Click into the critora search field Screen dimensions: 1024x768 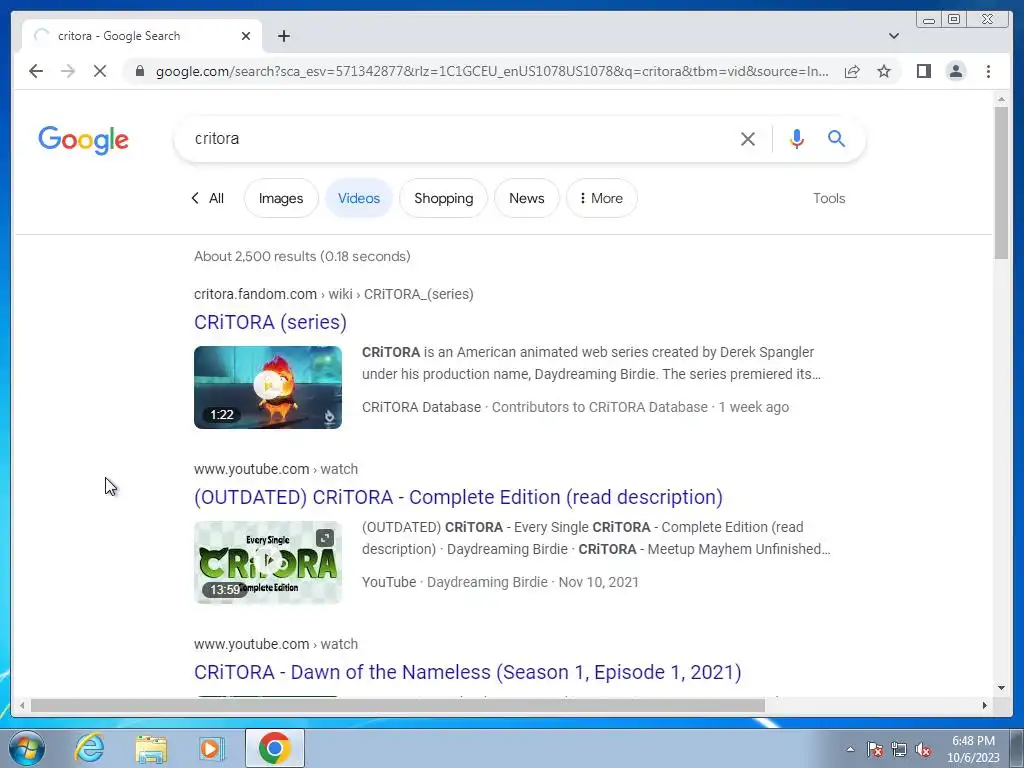coord(457,138)
